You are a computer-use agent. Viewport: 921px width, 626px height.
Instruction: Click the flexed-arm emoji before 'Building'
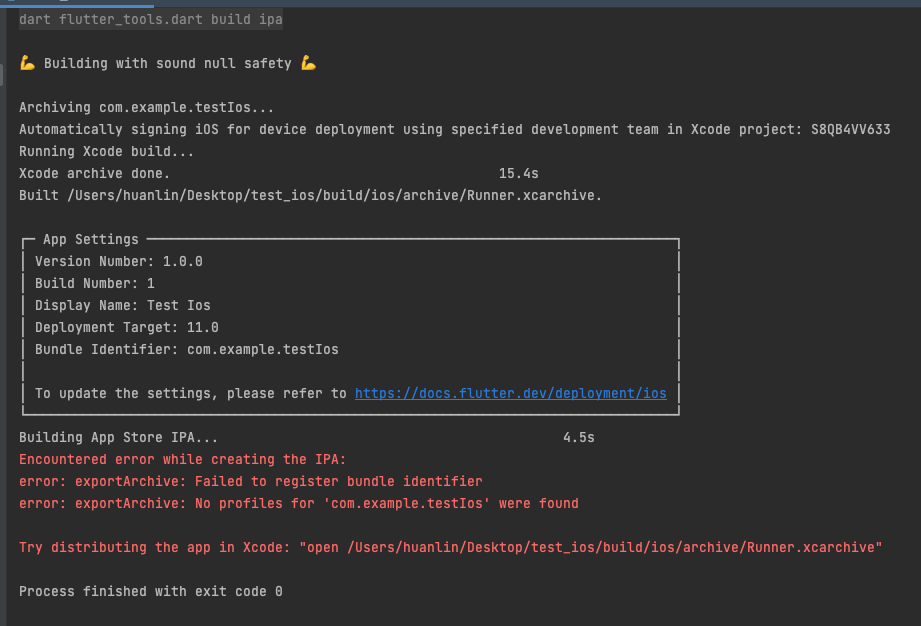28,63
